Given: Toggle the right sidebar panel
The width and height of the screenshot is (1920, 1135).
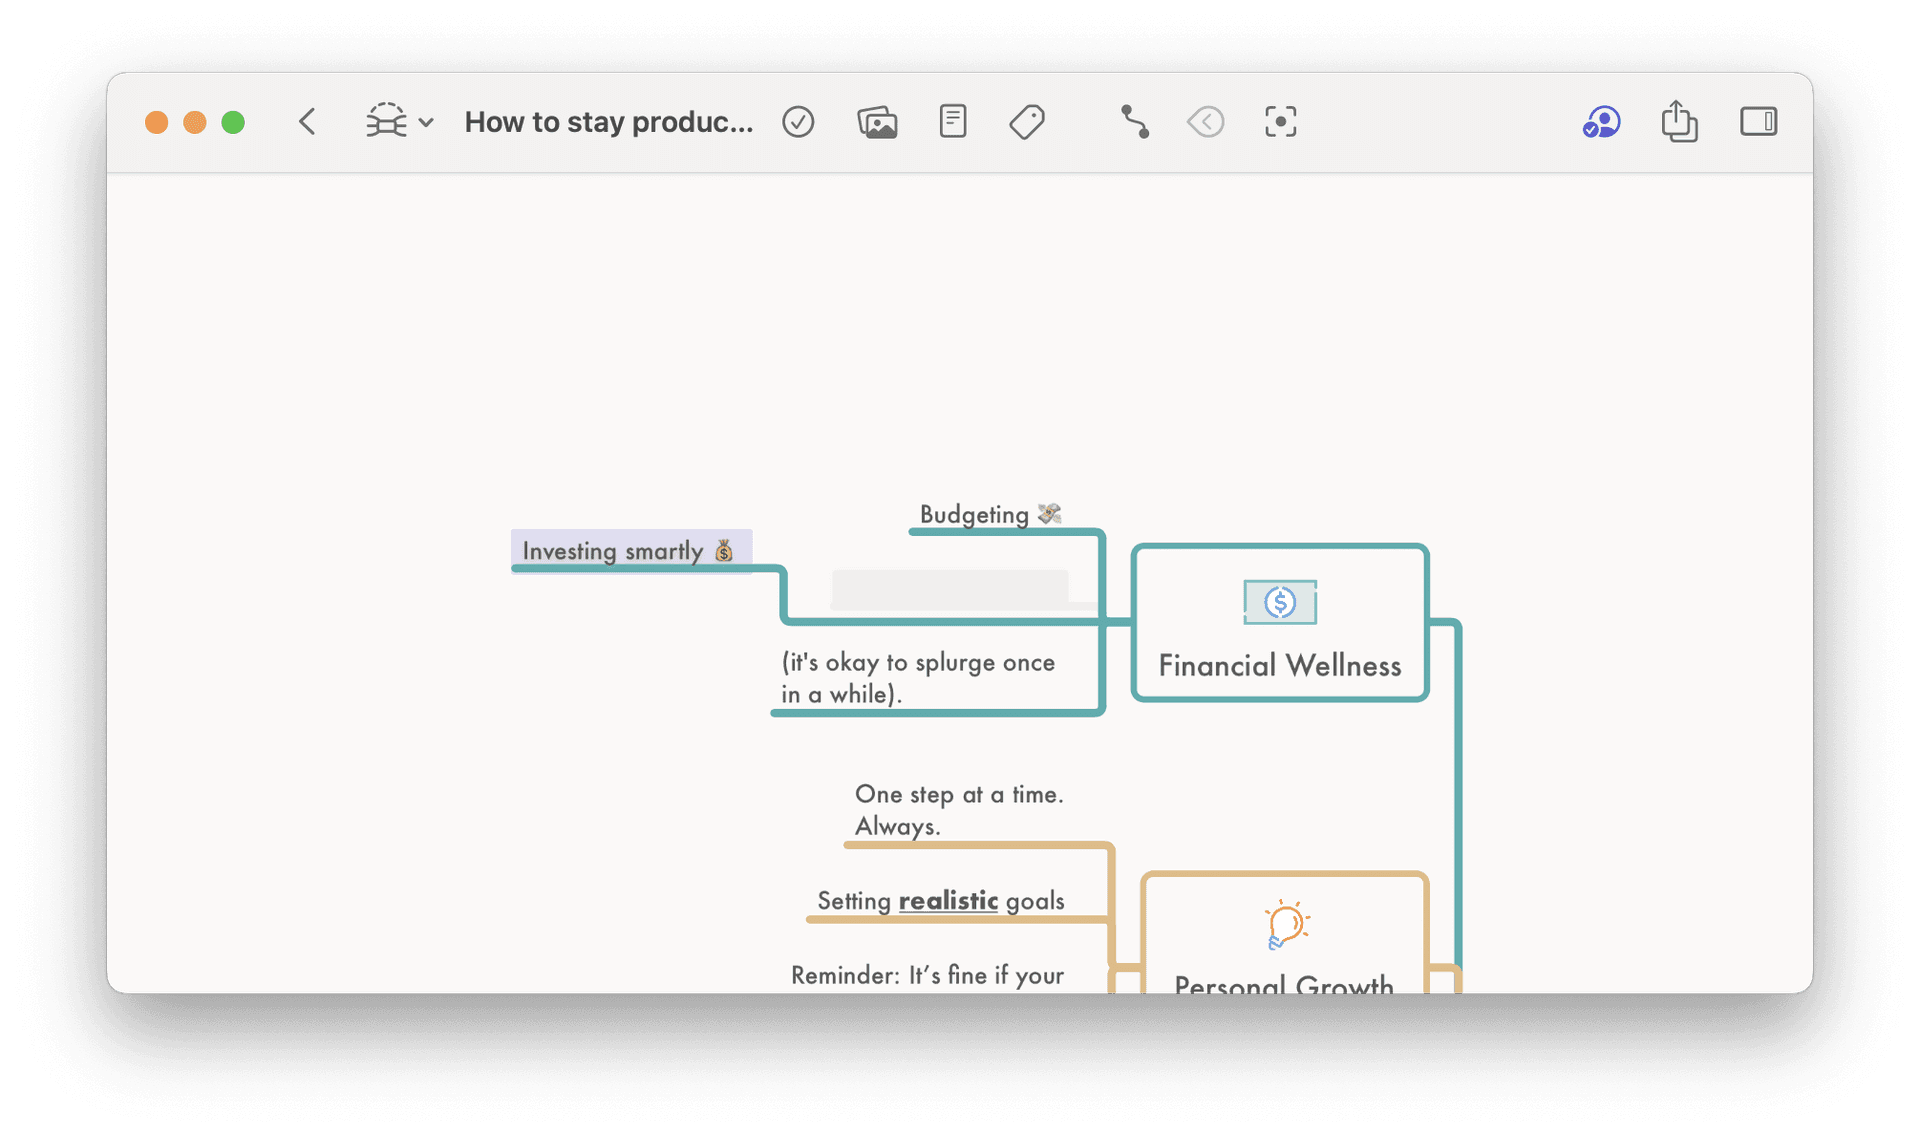Looking at the screenshot, I should point(1758,122).
